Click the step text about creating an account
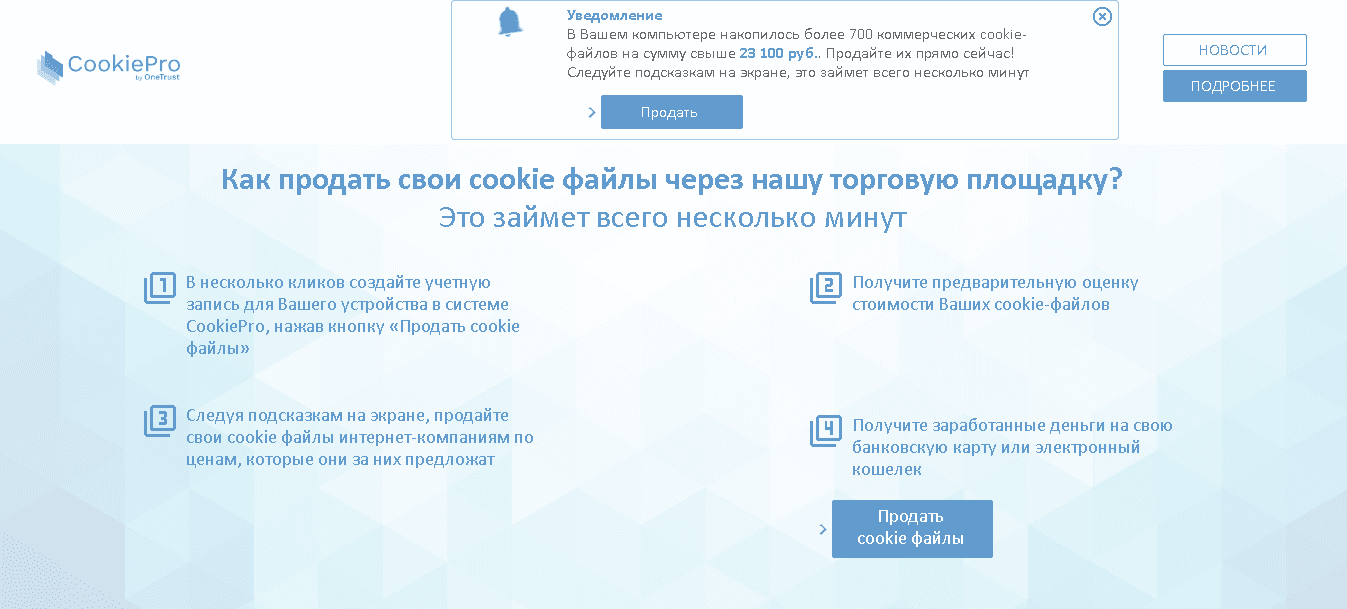 pos(350,314)
